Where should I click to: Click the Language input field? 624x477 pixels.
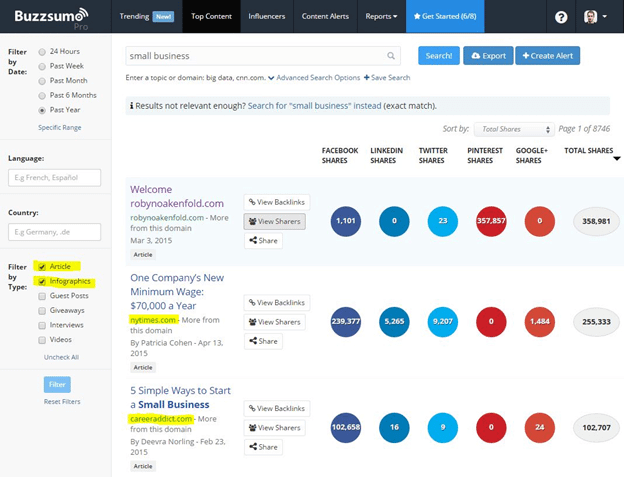[x=55, y=178]
